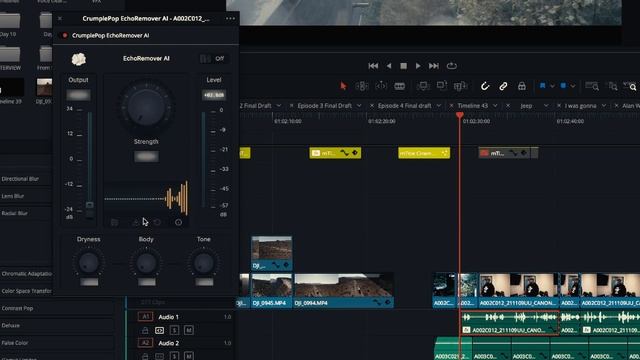Open the flag color dropdown arrow

pos(552,87)
